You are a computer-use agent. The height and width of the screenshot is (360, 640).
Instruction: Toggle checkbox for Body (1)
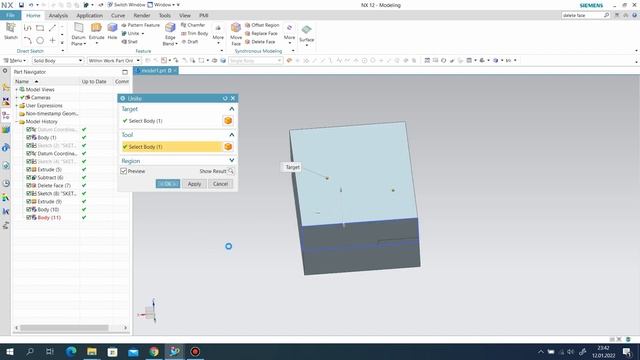click(x=29, y=138)
